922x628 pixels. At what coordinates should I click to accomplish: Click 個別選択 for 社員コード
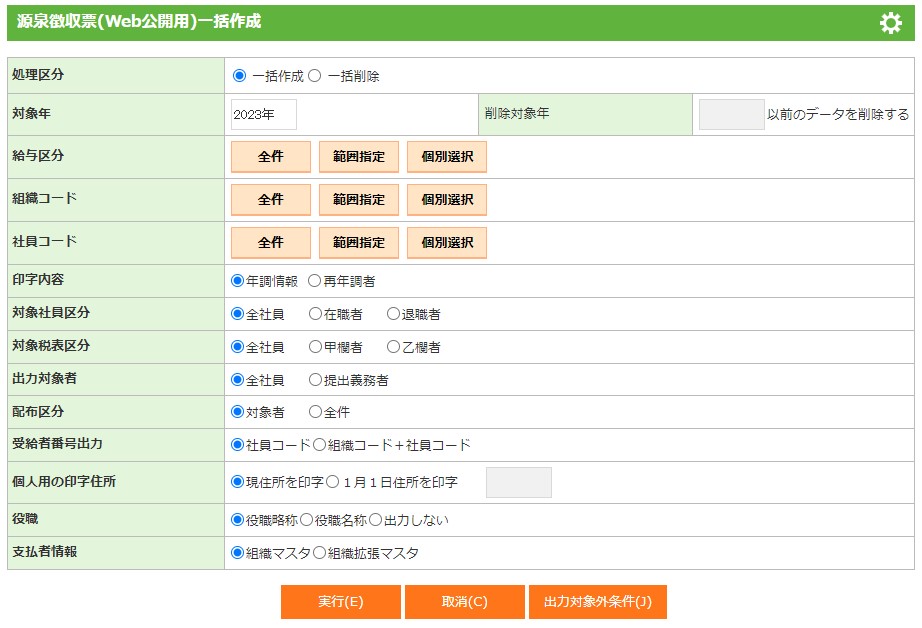[x=446, y=242]
